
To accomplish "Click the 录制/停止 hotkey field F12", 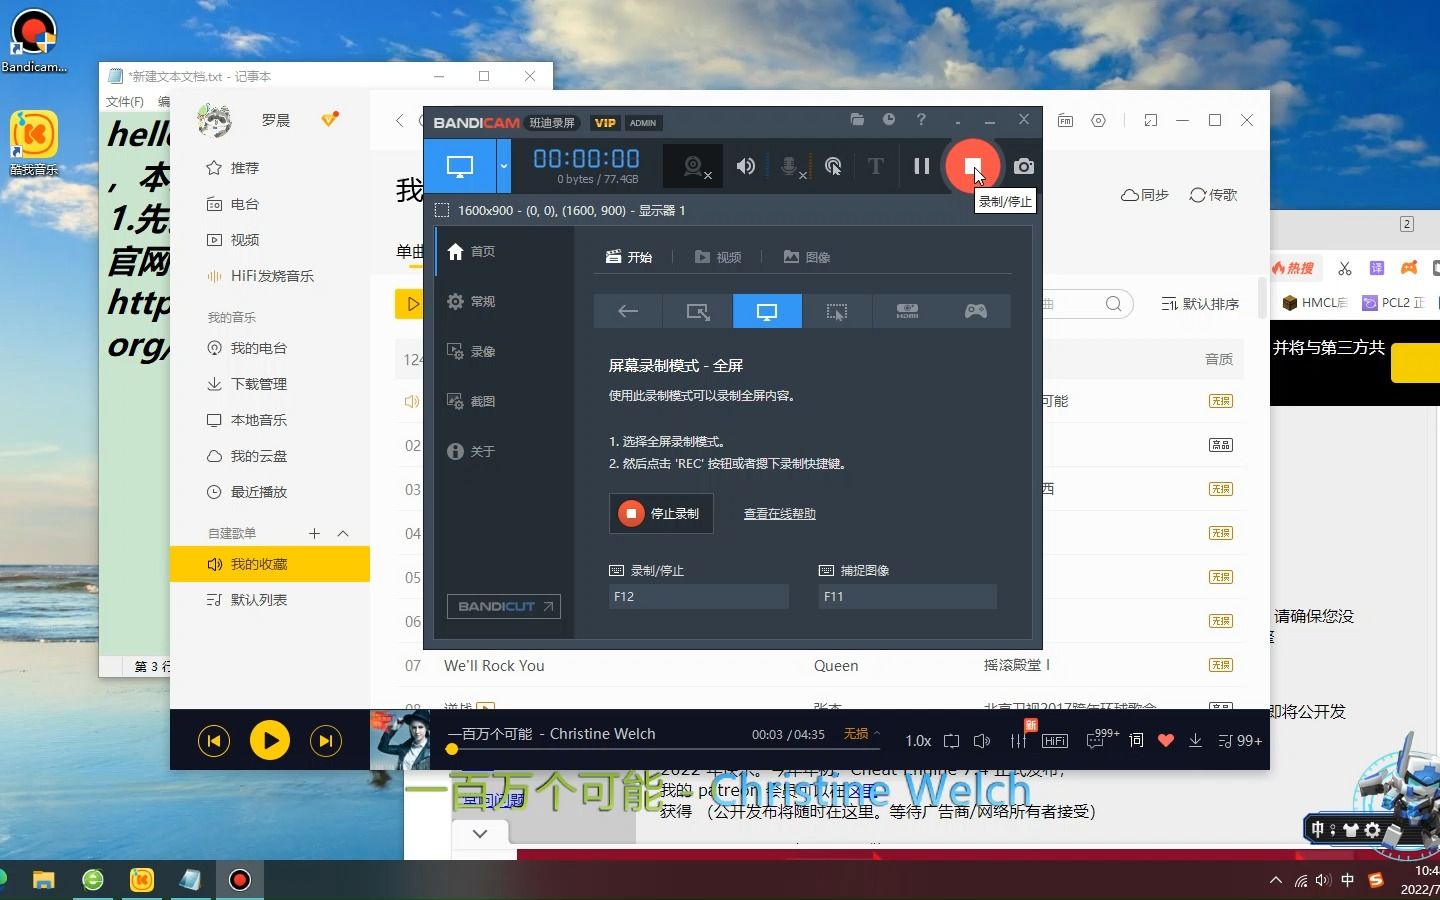I will pyautogui.click(x=698, y=596).
